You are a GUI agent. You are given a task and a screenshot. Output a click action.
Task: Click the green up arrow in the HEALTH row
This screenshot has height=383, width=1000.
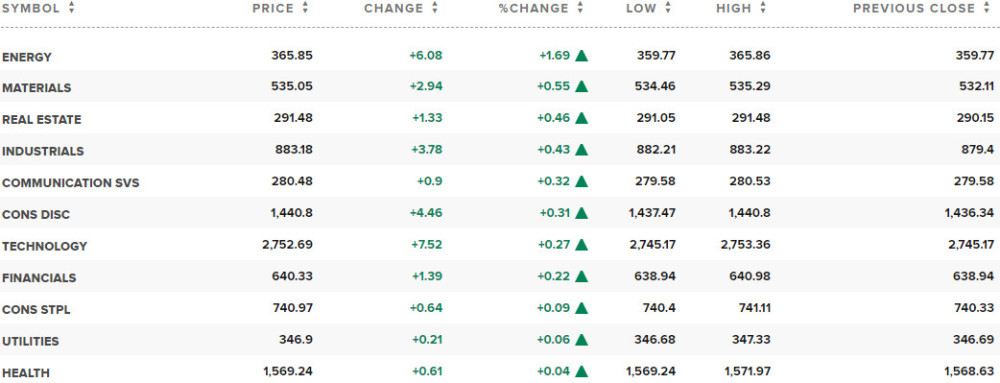pos(581,372)
